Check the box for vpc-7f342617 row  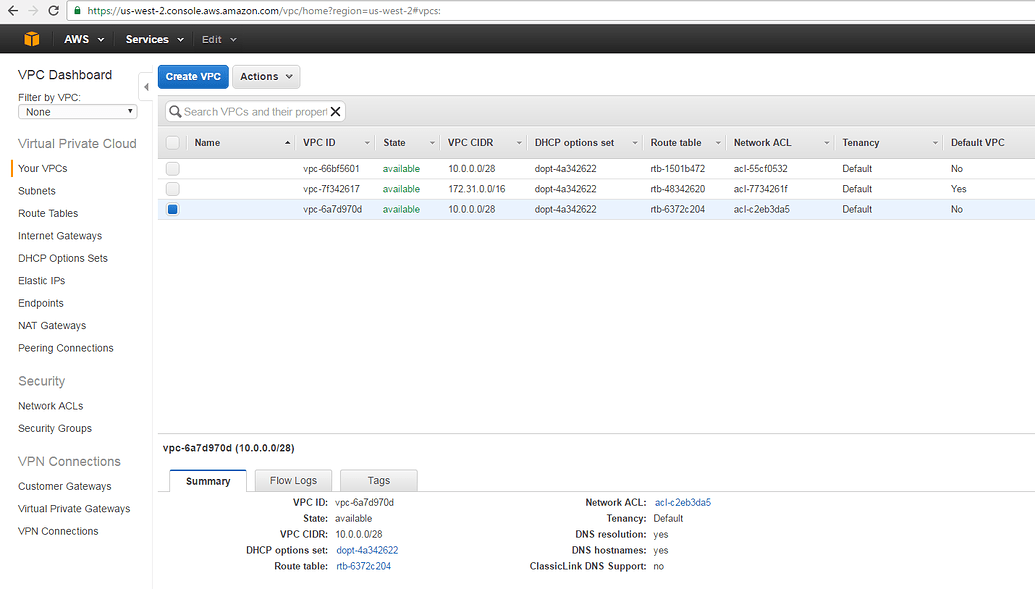tap(172, 189)
